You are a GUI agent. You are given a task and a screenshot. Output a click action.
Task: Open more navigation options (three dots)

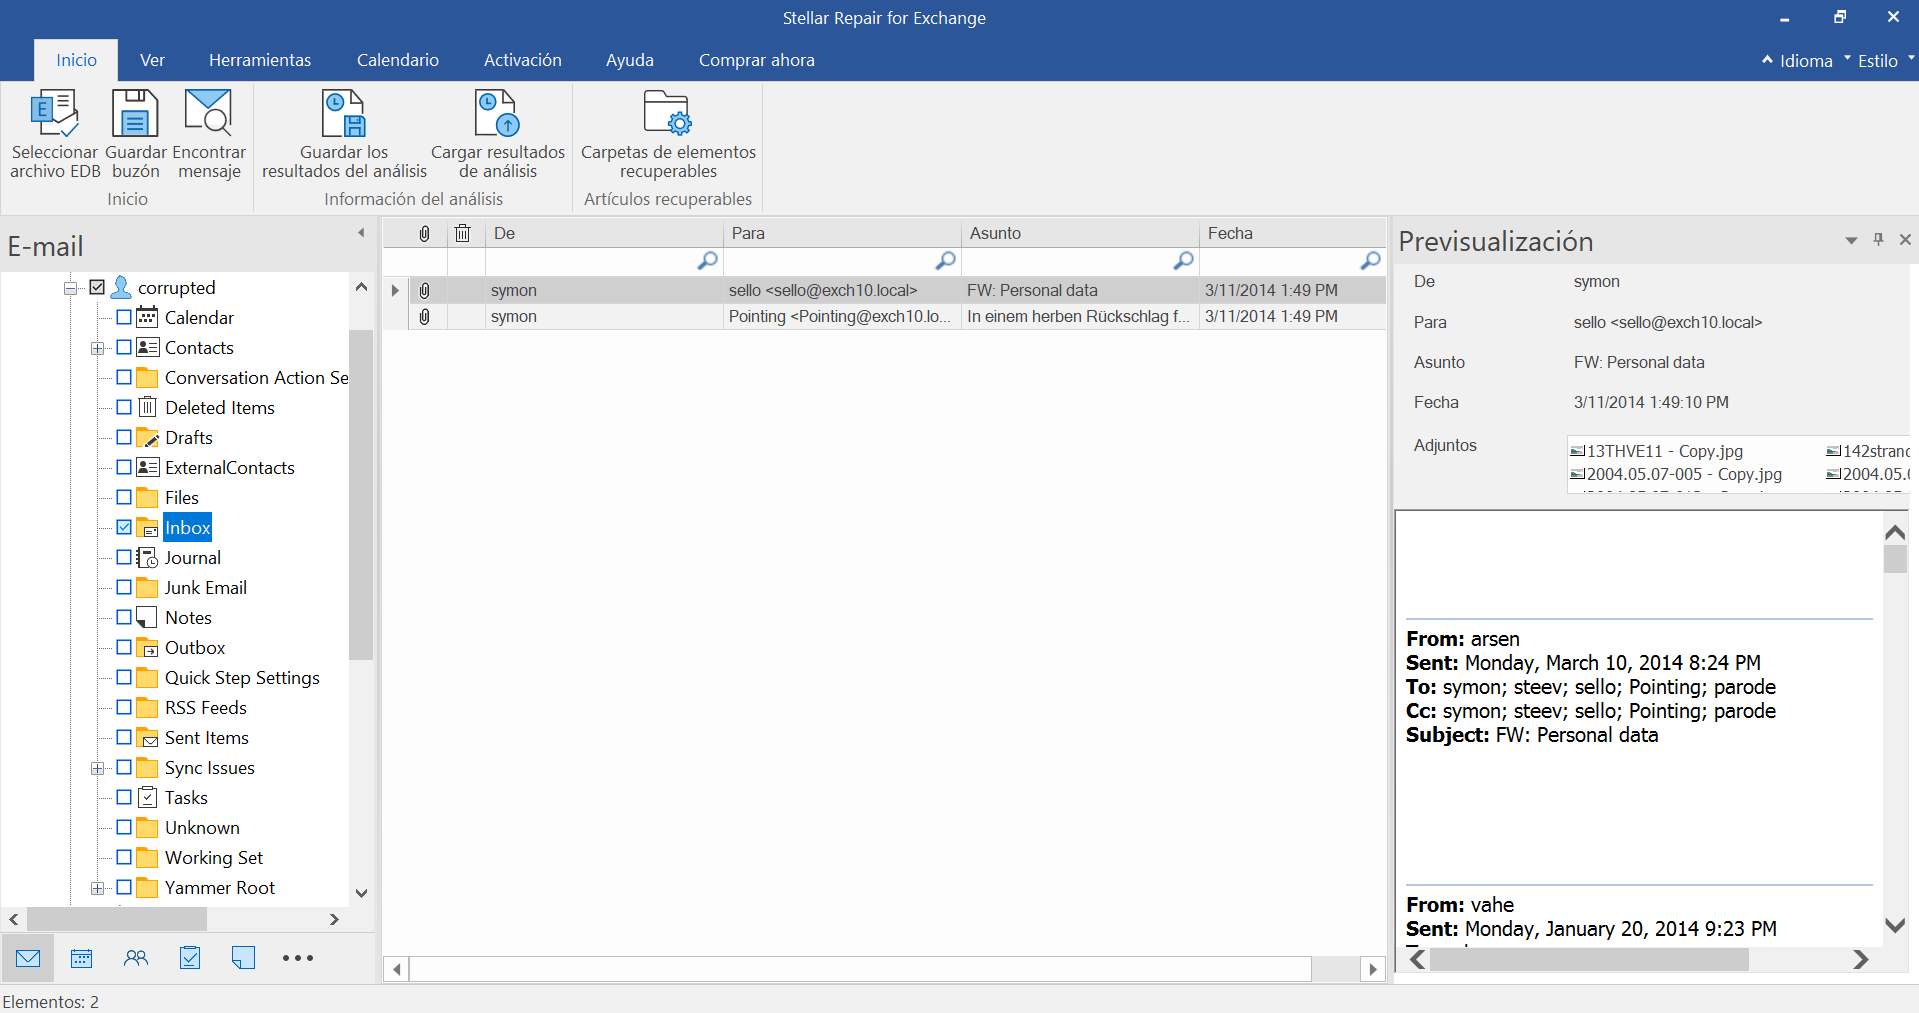[298, 958]
